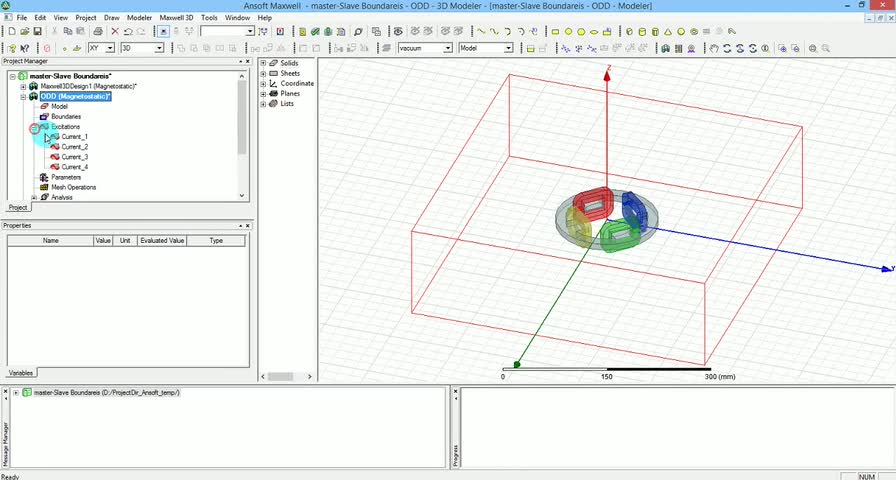Screen dimensions: 896x480
Task: Select the Draw box solid tool
Action: click(x=629, y=31)
